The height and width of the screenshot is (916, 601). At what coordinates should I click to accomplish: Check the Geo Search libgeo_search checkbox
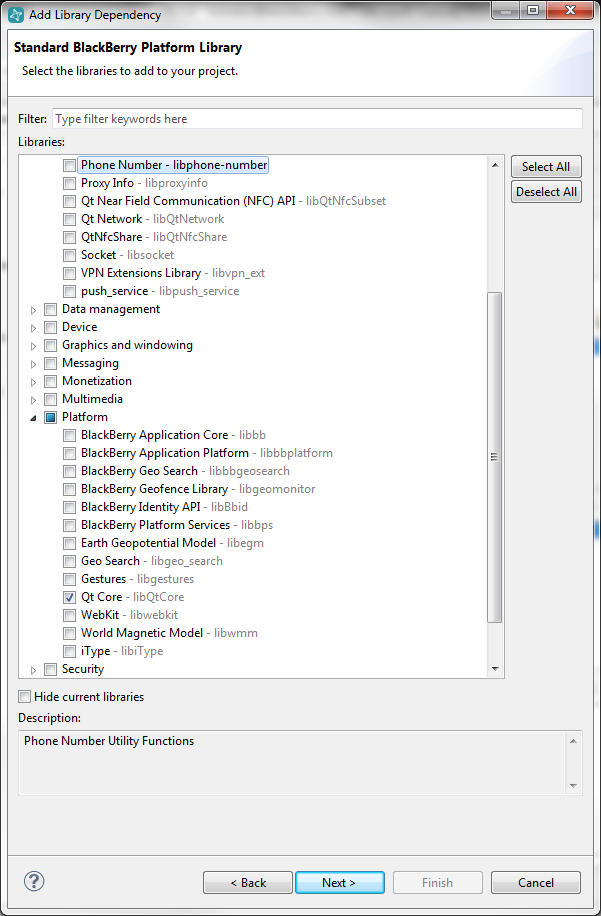(70, 561)
